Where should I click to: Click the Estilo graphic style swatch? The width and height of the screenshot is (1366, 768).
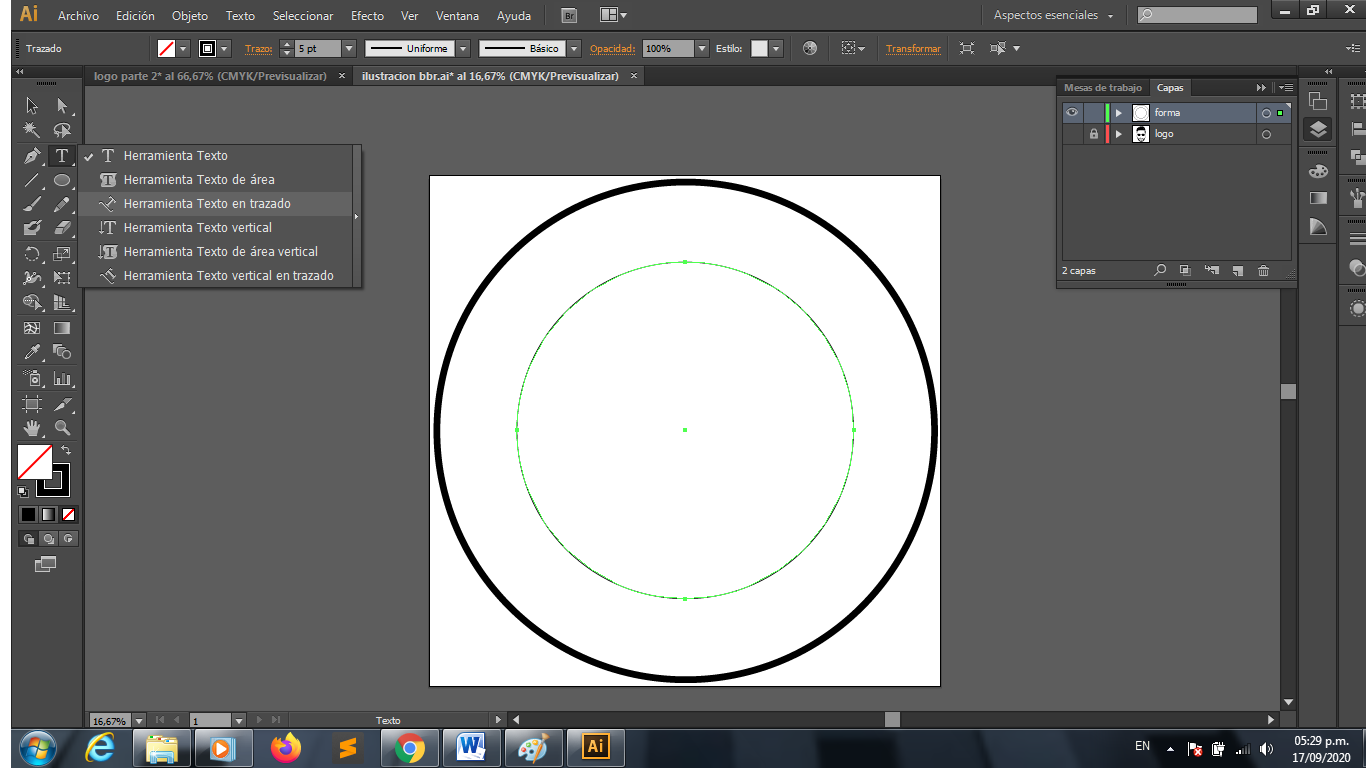[760, 48]
